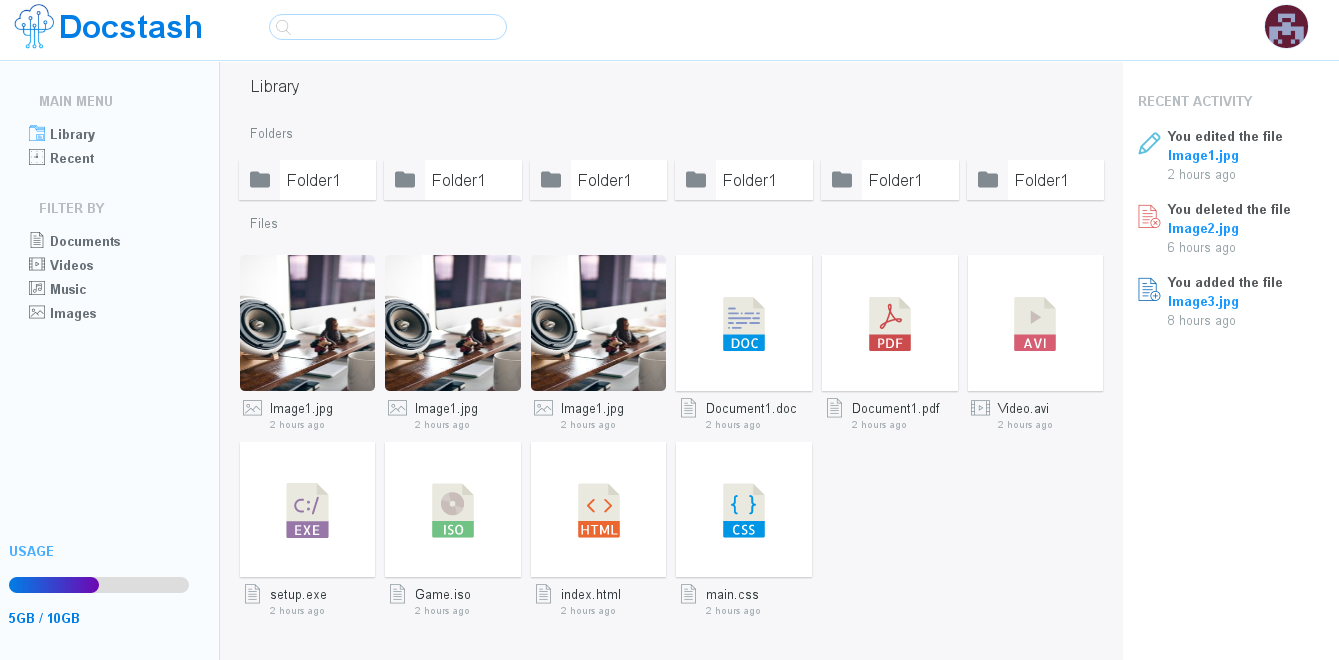Open the user avatar profile picture
Screen dimensions: 1339x660
click(1286, 27)
